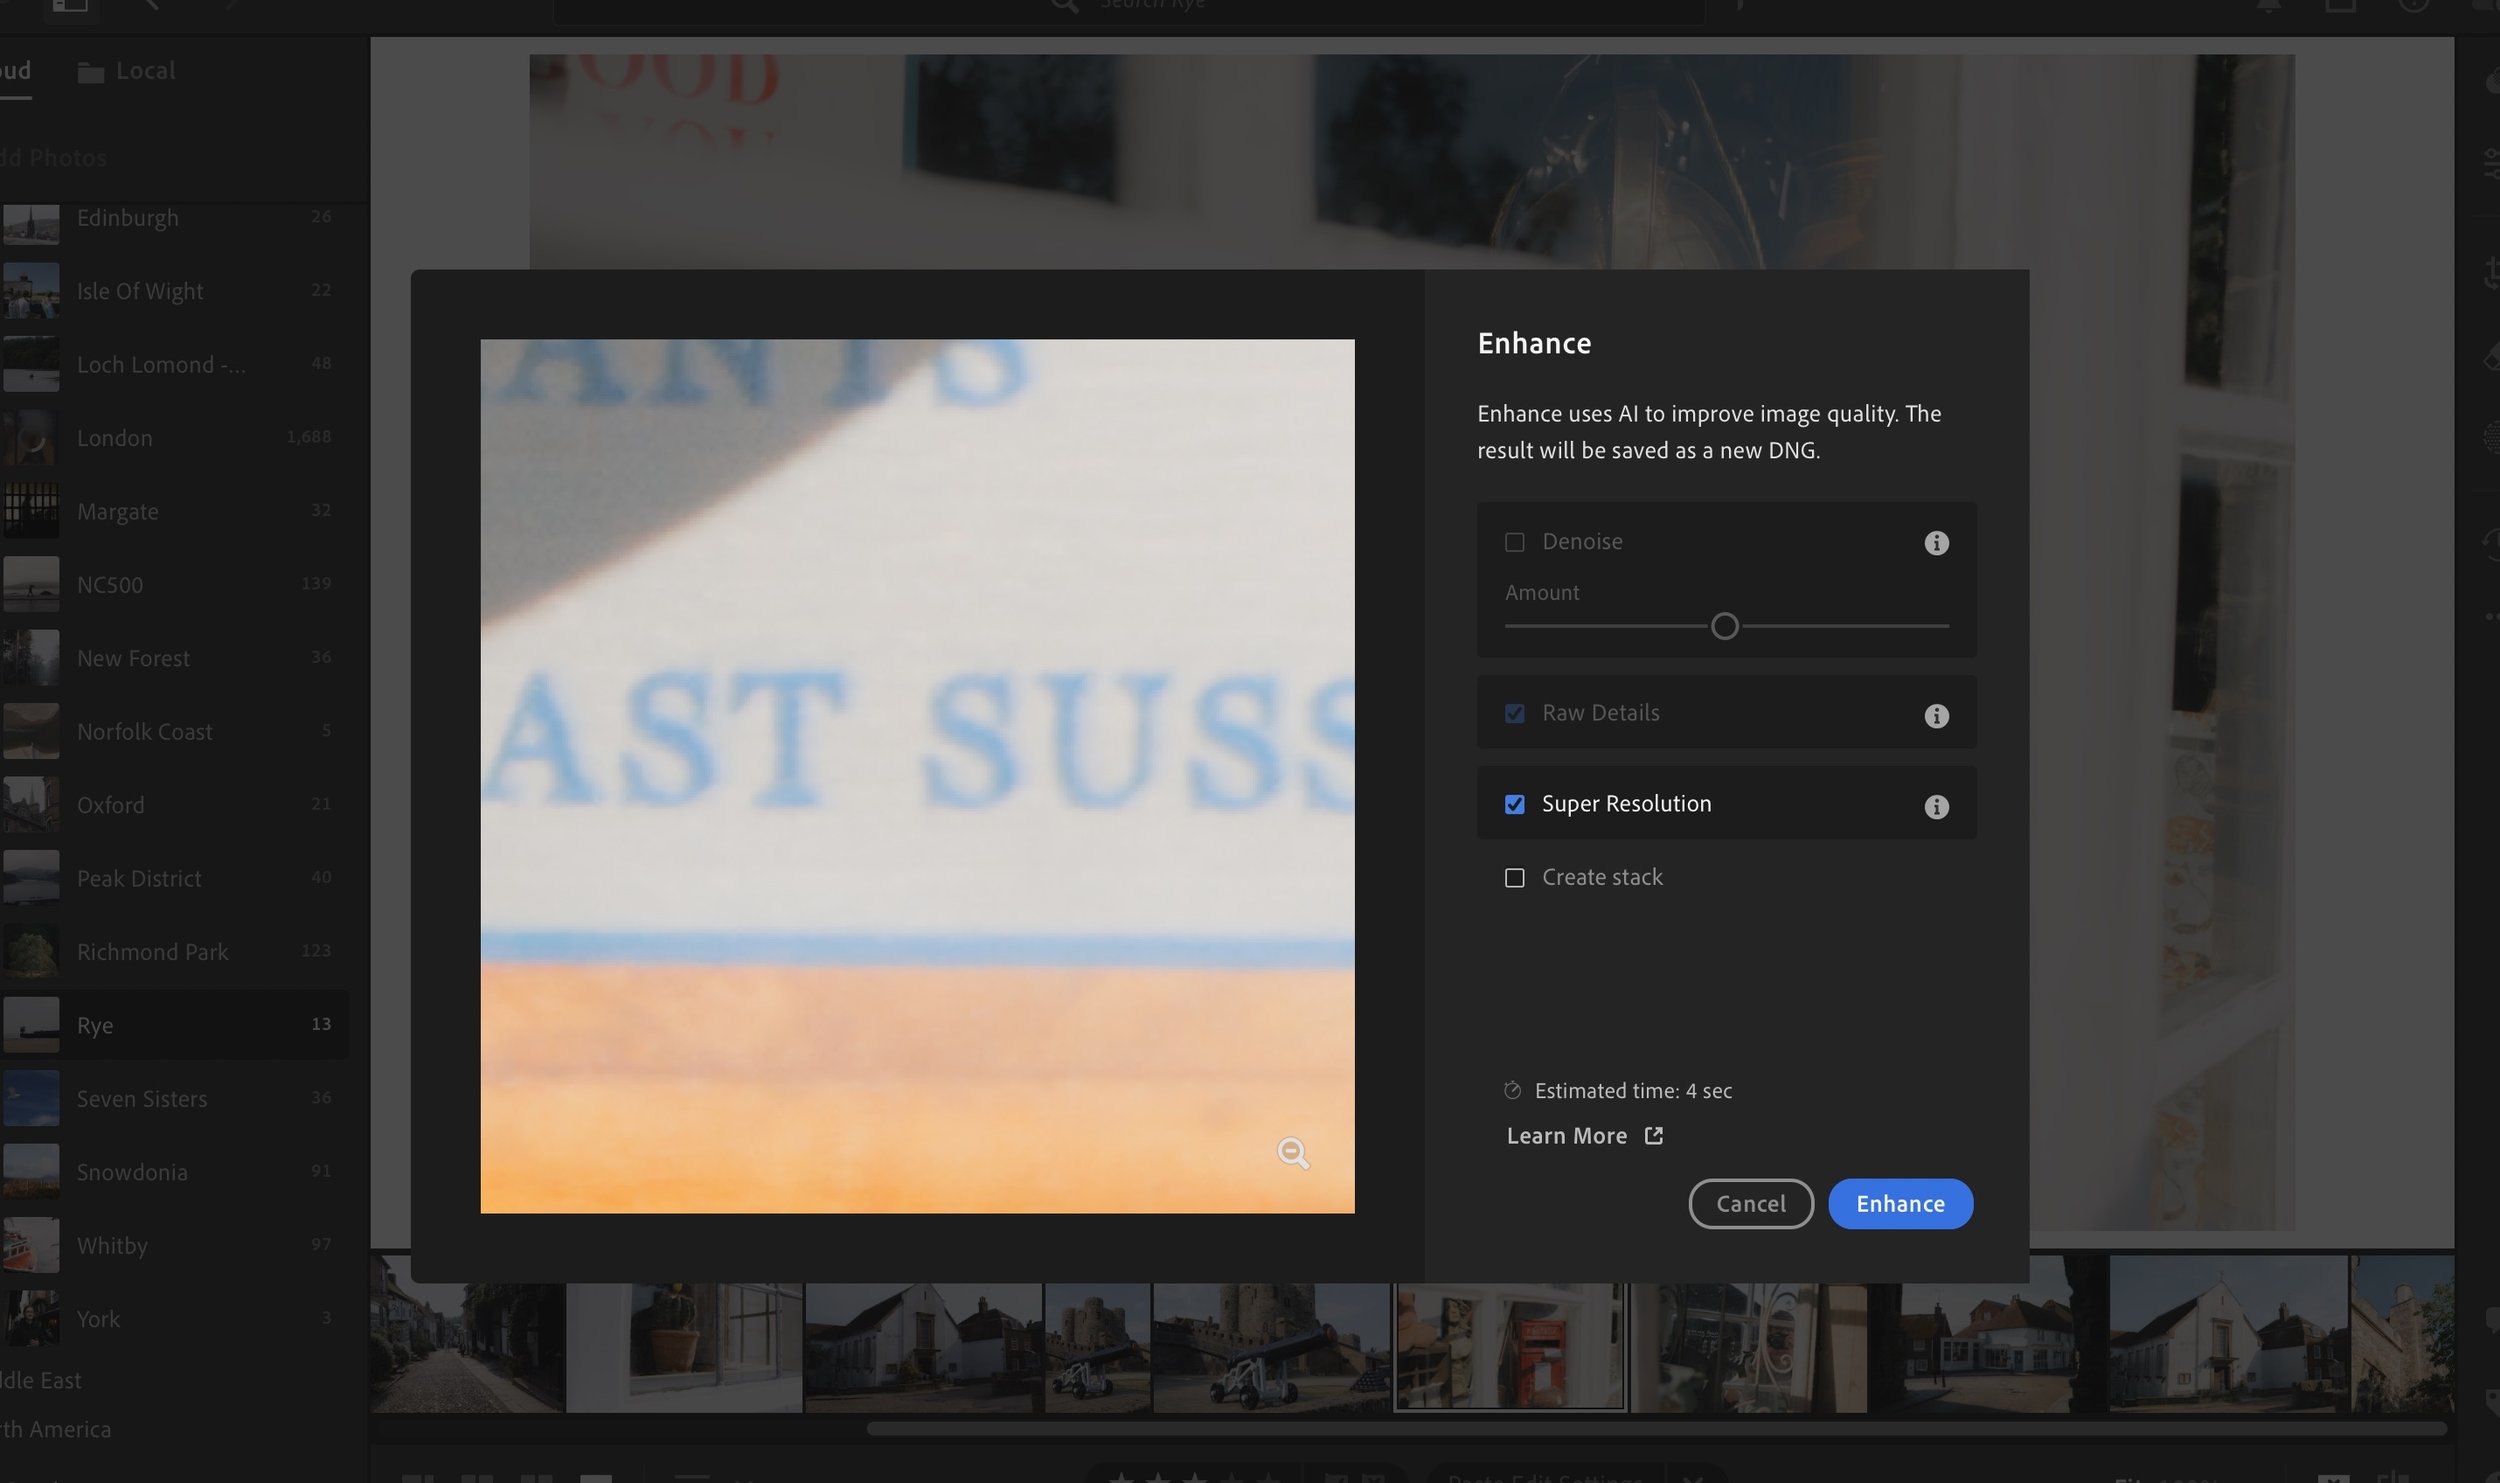The image size is (2500, 1483).
Task: Select the Oxford album
Action: 175,805
